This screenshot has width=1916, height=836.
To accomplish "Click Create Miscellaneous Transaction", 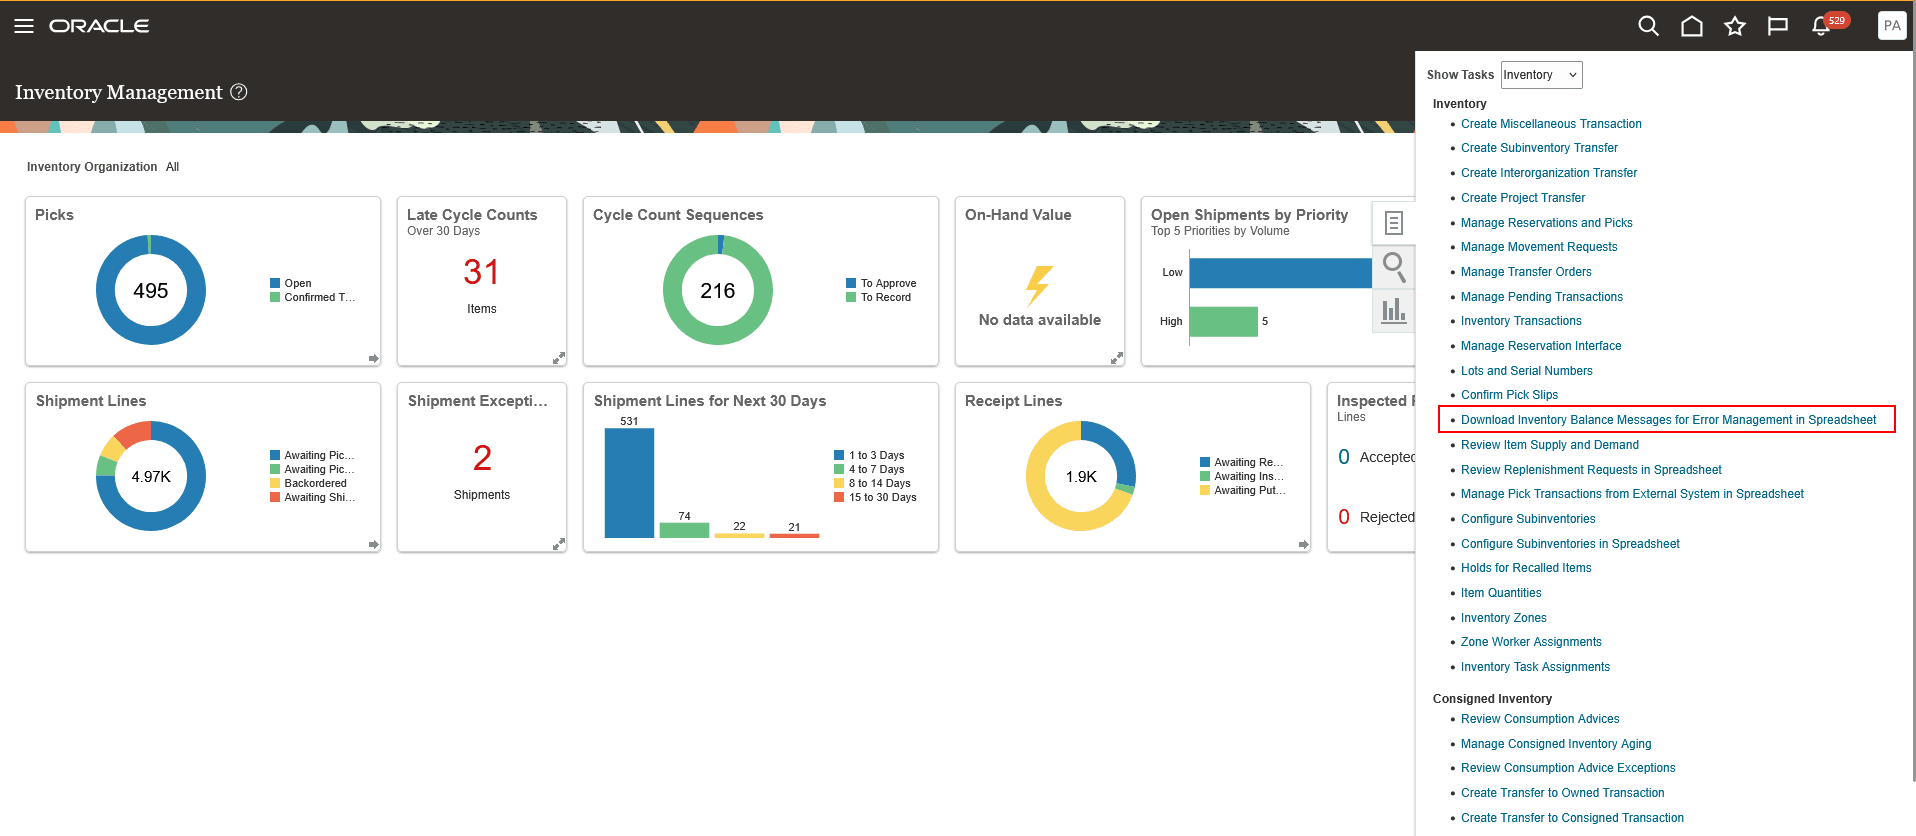I will point(1551,124).
